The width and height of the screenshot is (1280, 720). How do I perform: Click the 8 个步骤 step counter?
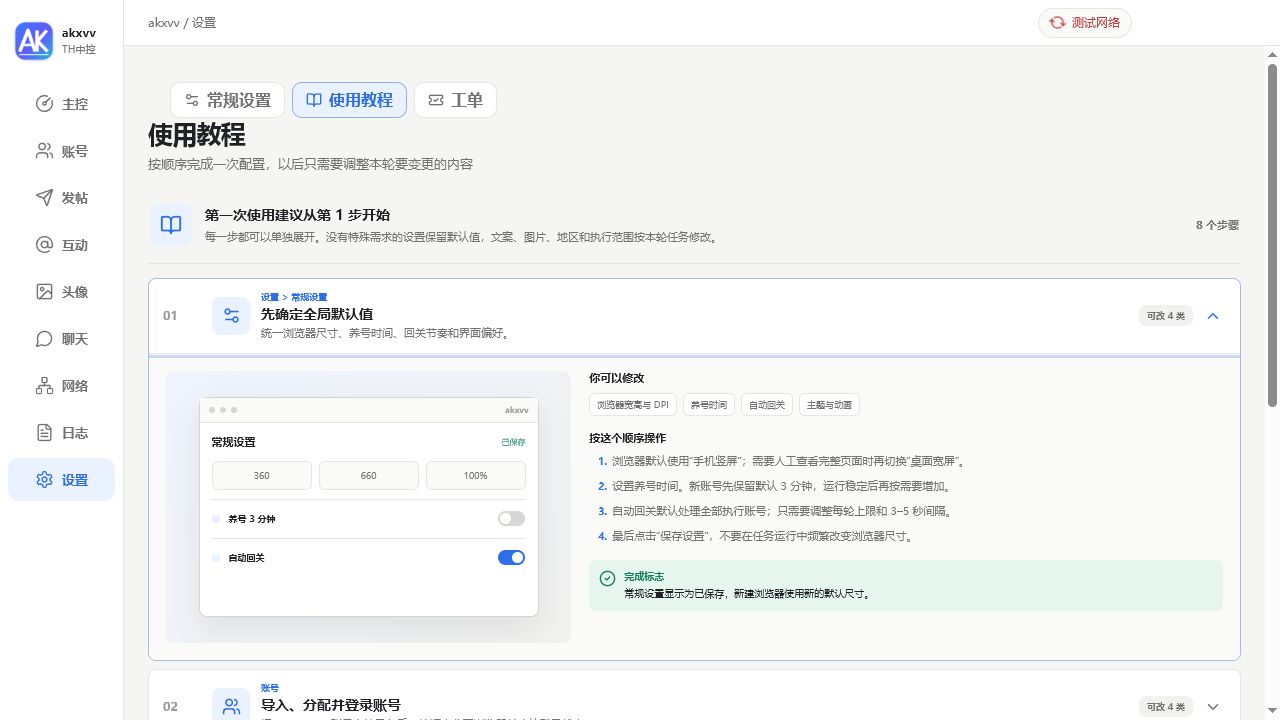[1217, 225]
